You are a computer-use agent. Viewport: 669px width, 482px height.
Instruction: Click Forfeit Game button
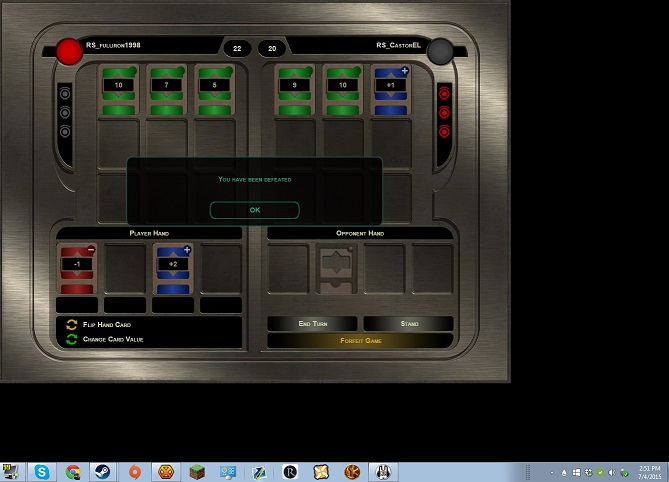click(360, 341)
